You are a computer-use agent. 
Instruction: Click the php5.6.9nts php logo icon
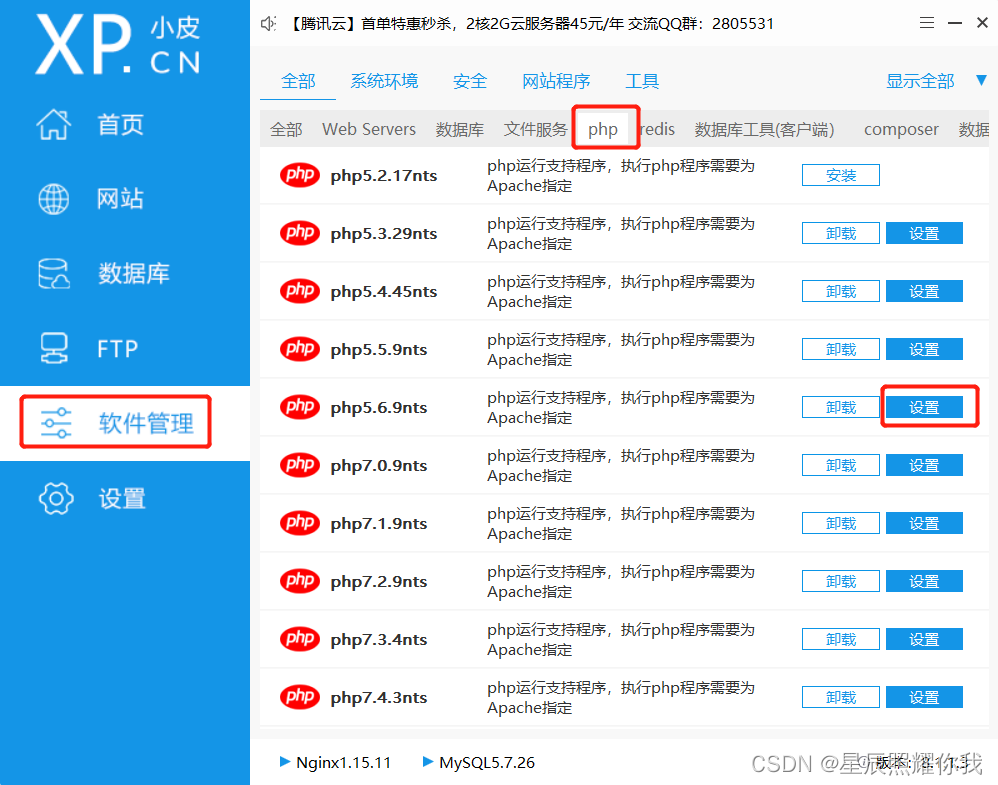tap(300, 407)
